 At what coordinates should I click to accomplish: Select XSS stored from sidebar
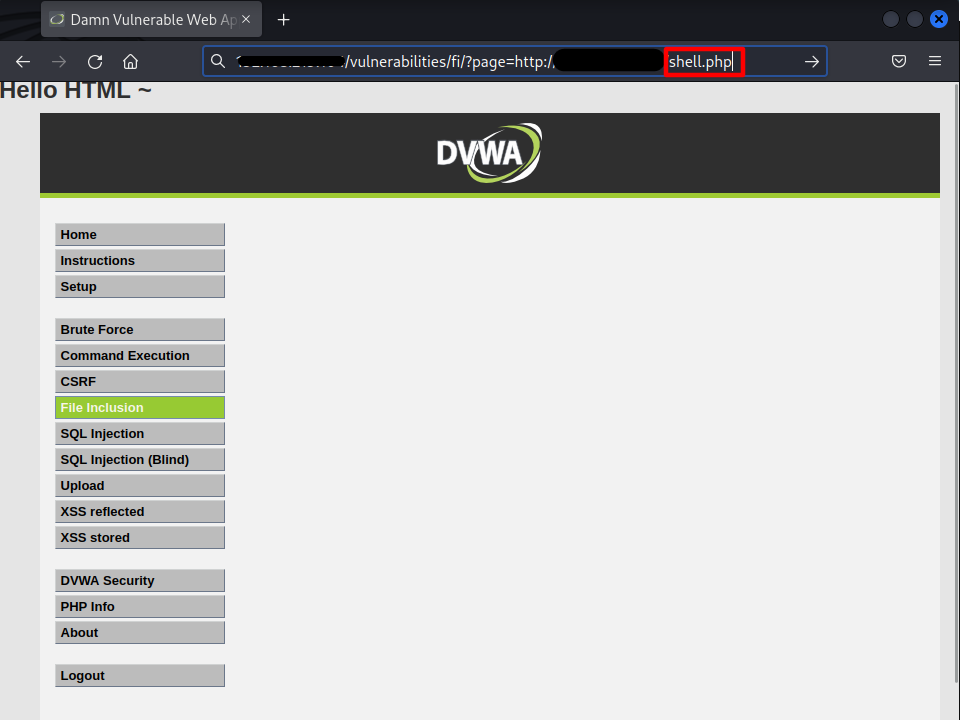click(139, 538)
